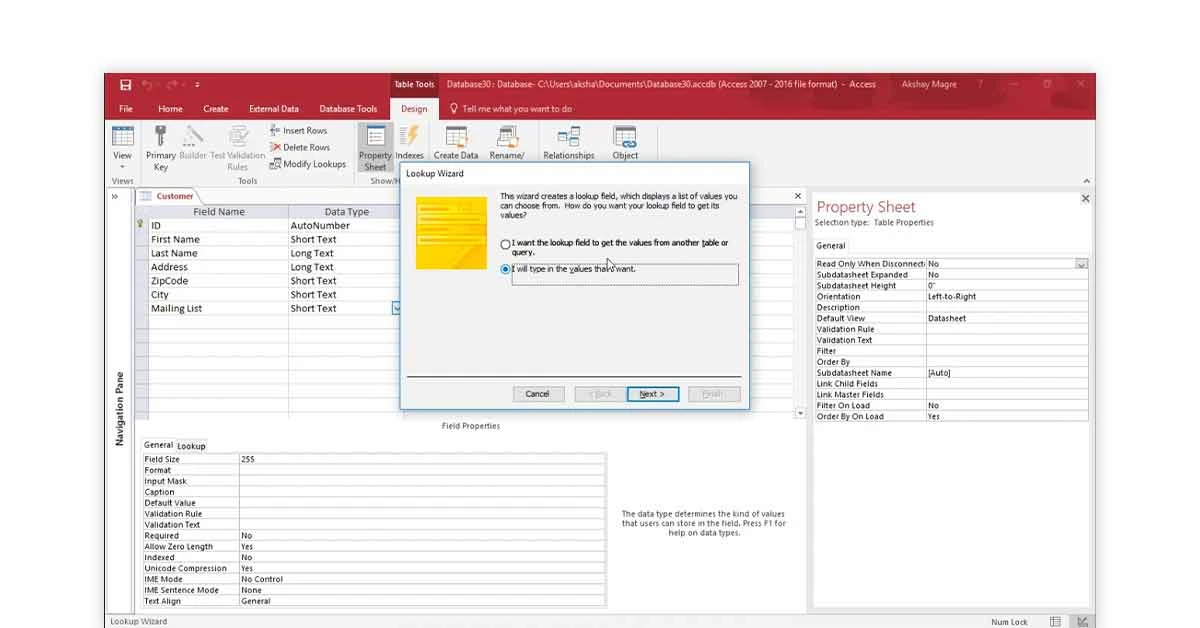Cancel the Lookup Wizard

pos(538,393)
